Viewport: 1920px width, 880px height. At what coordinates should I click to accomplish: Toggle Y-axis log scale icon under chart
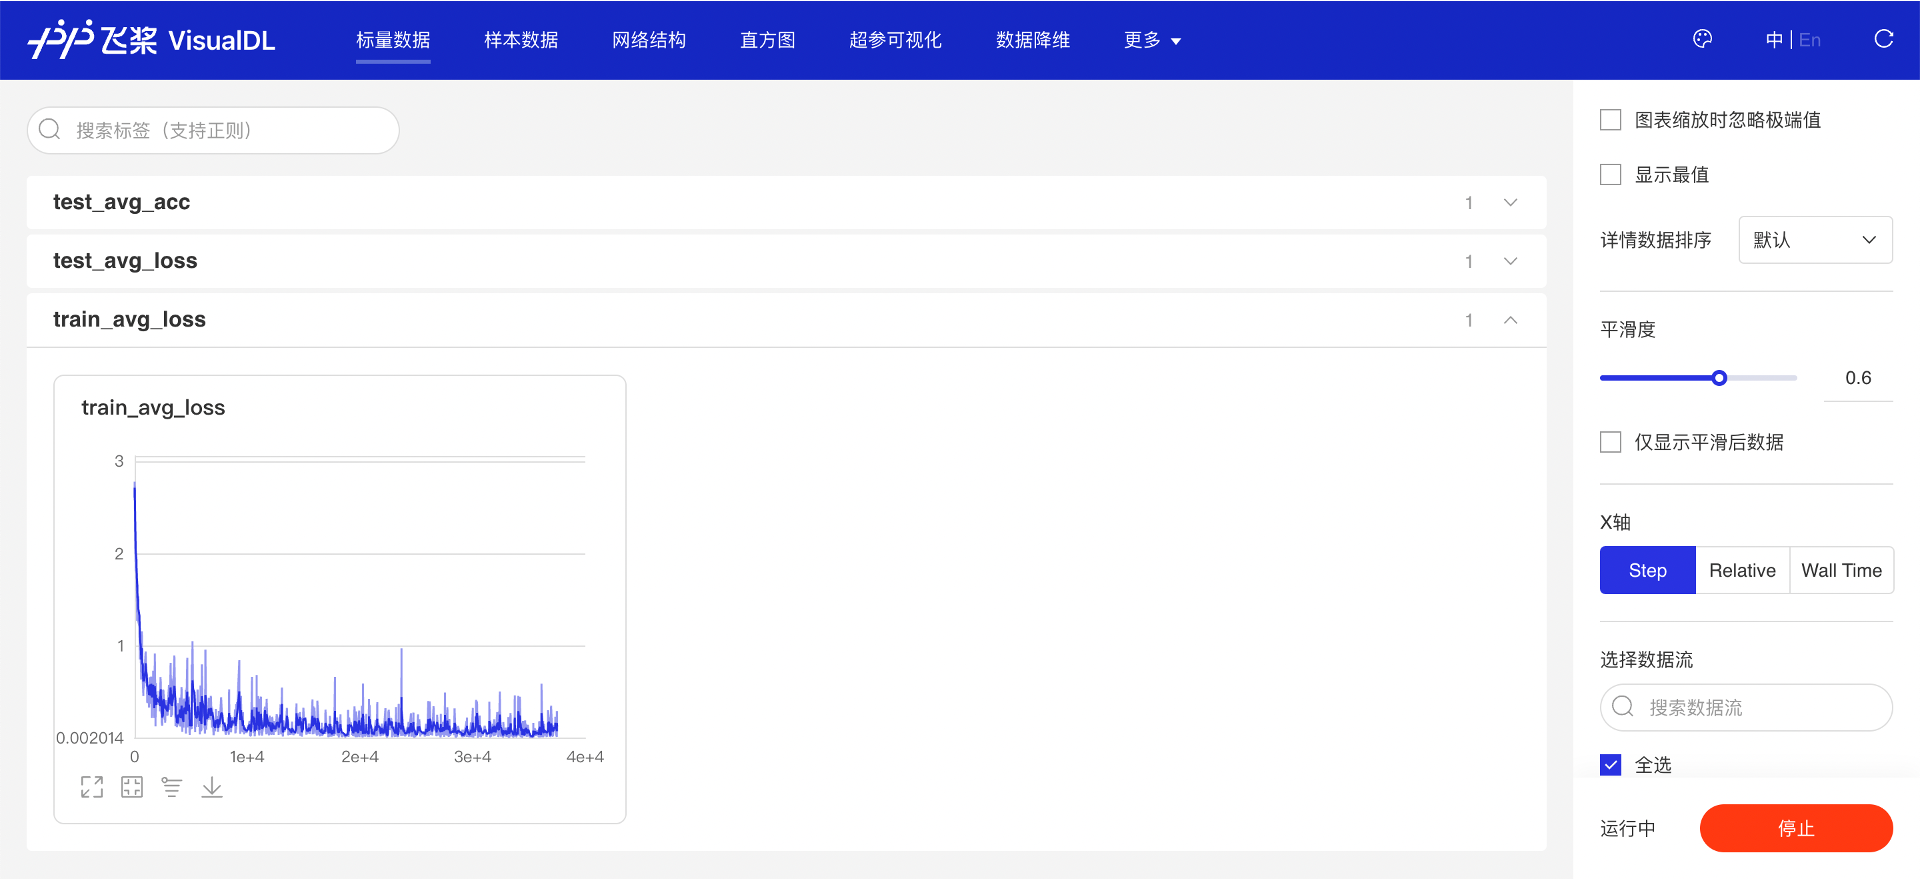[x=172, y=788]
